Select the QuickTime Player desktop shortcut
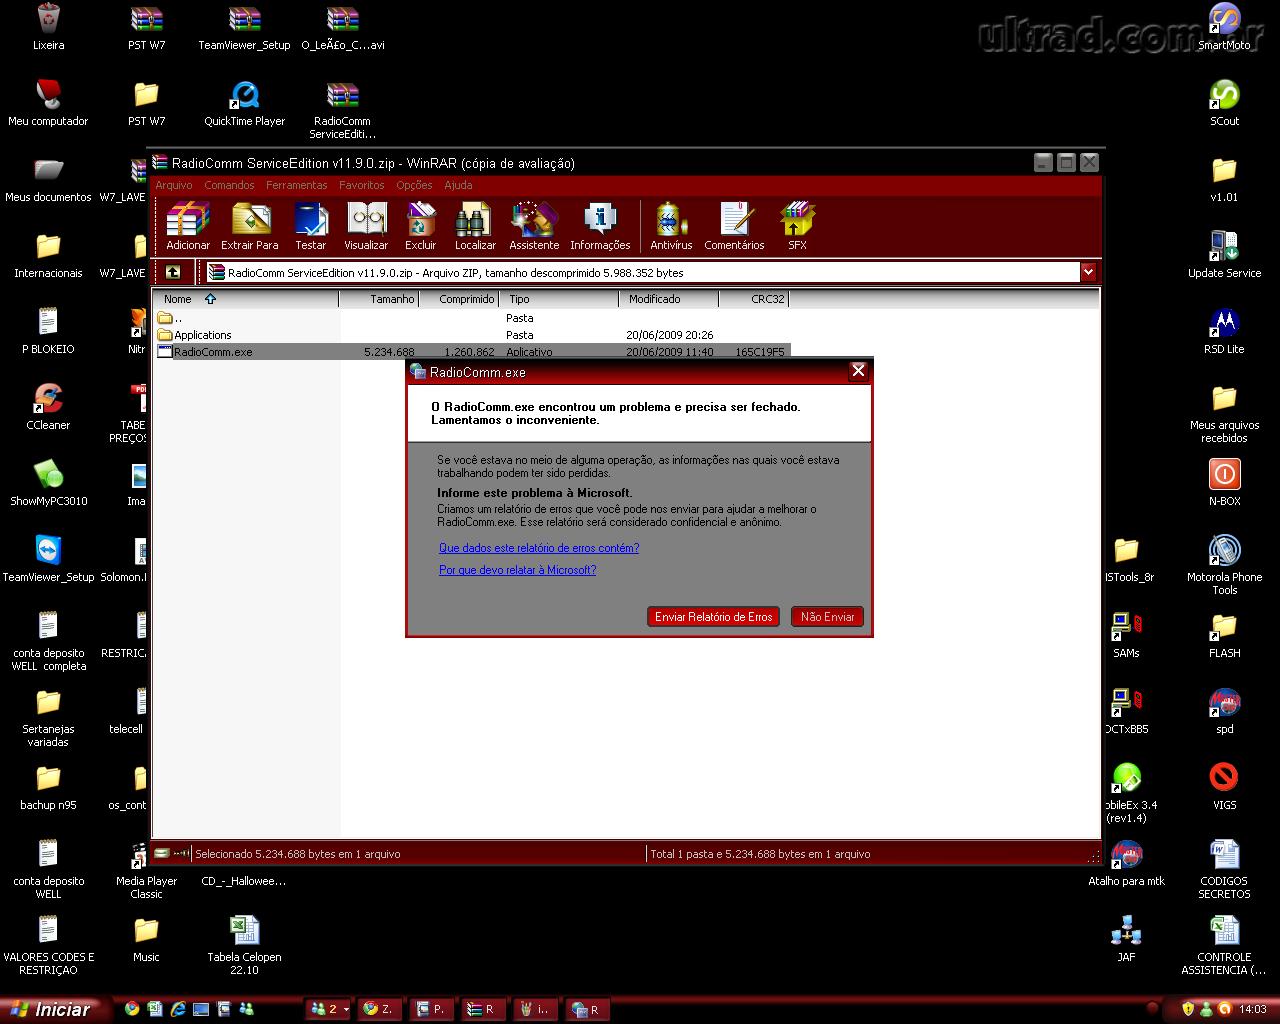 coord(244,103)
